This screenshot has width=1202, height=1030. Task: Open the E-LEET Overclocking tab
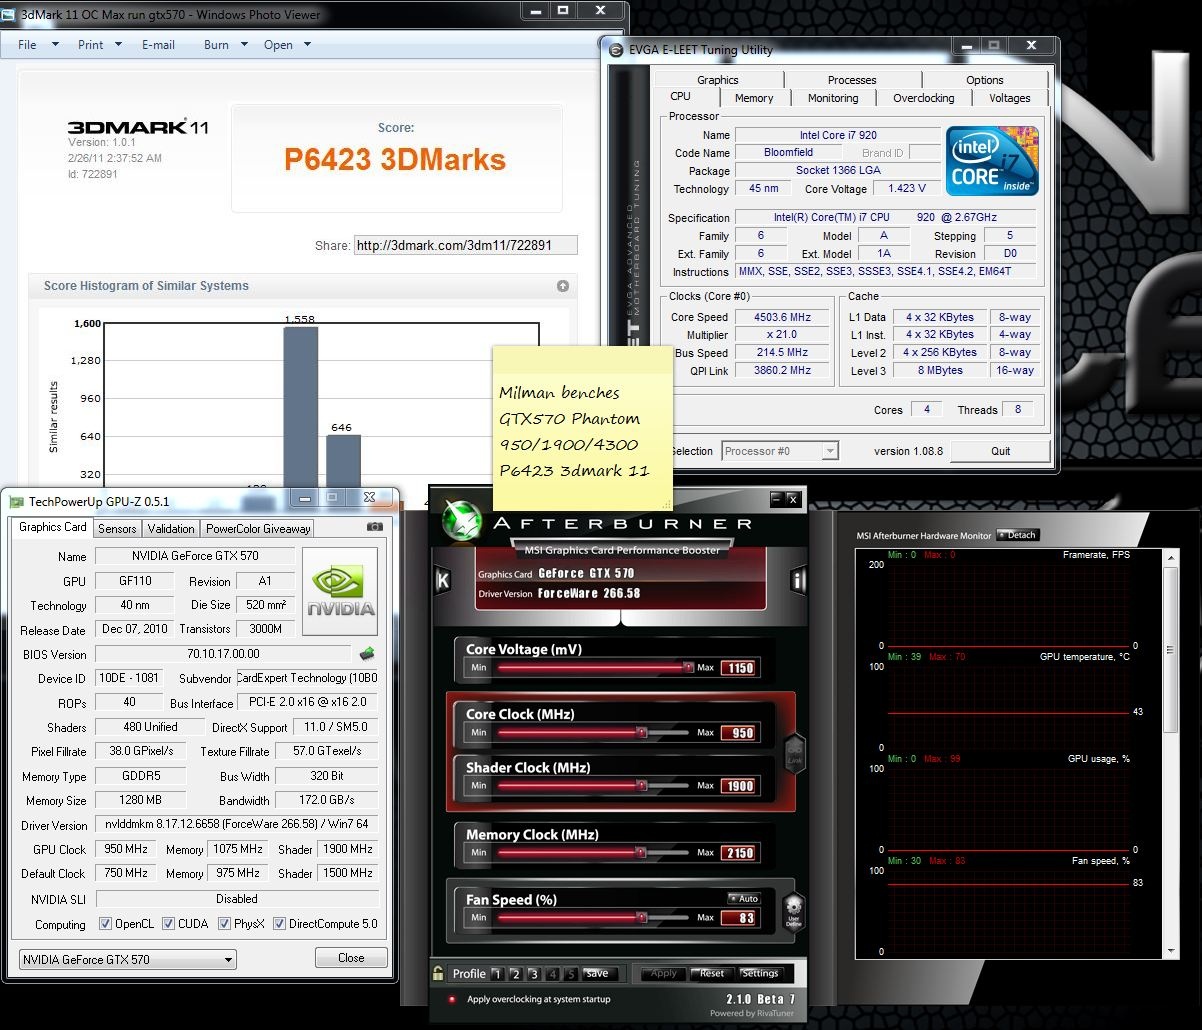[924, 98]
